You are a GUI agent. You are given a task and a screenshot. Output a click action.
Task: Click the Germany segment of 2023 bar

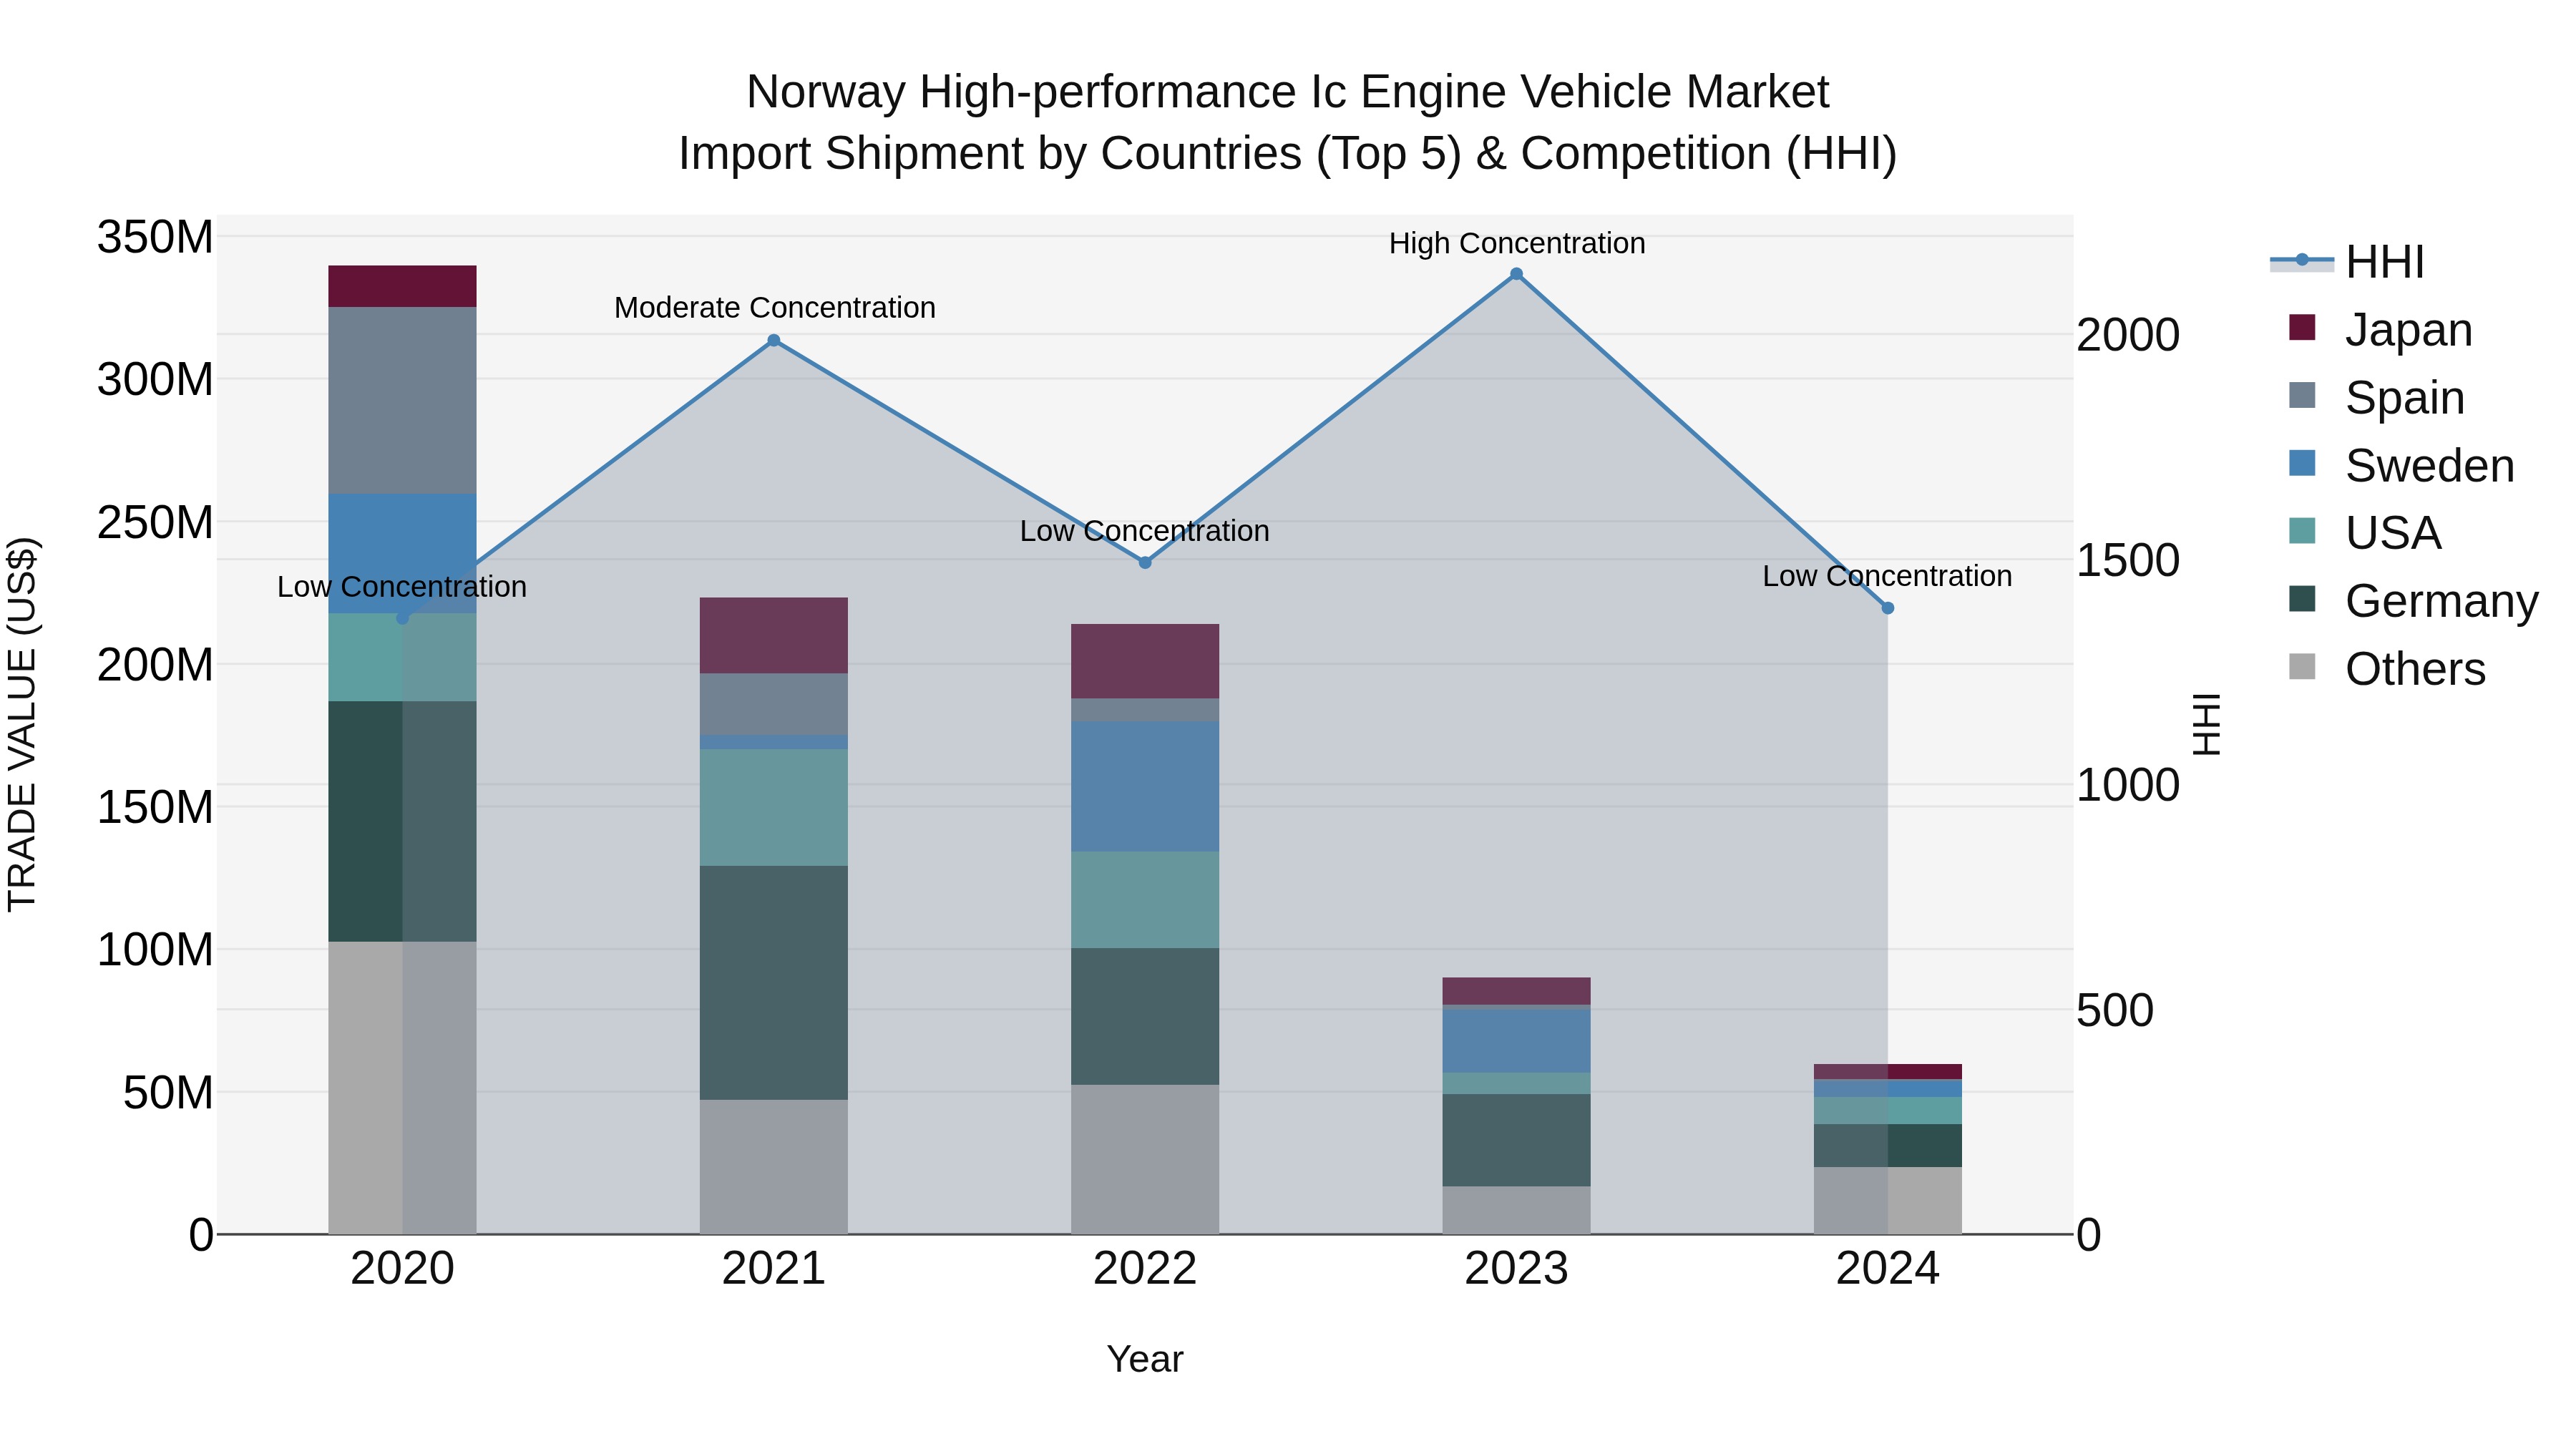click(x=1516, y=1141)
